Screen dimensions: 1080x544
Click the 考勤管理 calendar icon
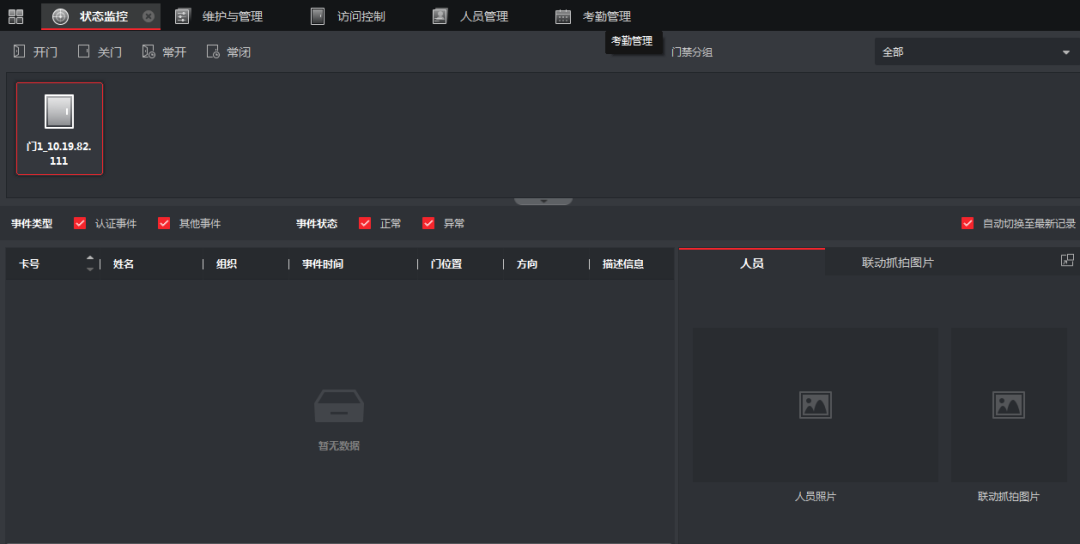(563, 16)
